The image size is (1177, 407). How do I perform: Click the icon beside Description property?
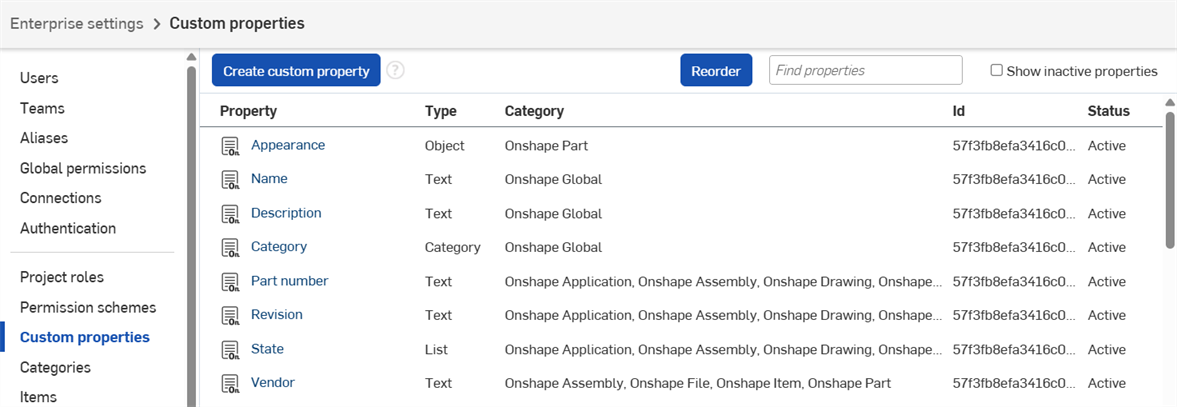tap(231, 214)
